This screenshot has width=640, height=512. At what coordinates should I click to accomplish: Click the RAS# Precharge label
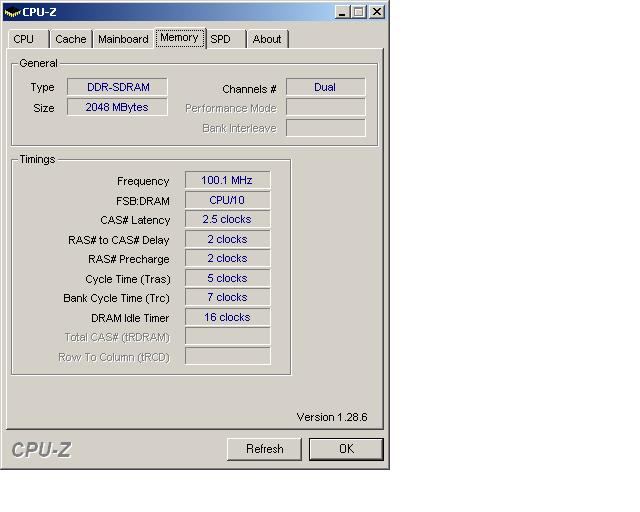(129, 259)
